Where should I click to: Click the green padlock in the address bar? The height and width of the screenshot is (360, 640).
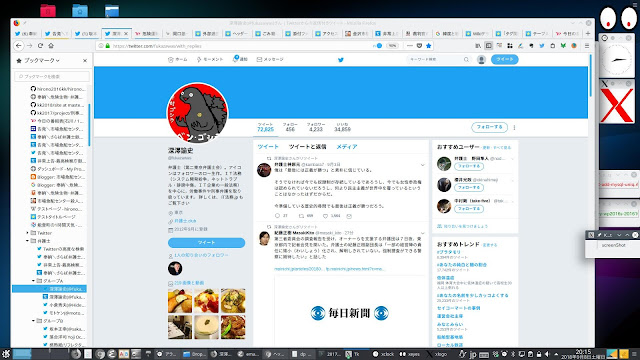click(x=108, y=46)
